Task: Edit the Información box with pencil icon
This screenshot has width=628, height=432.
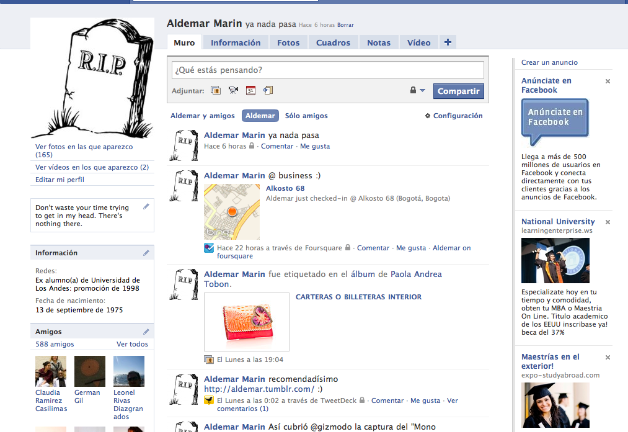Action: coord(146,253)
